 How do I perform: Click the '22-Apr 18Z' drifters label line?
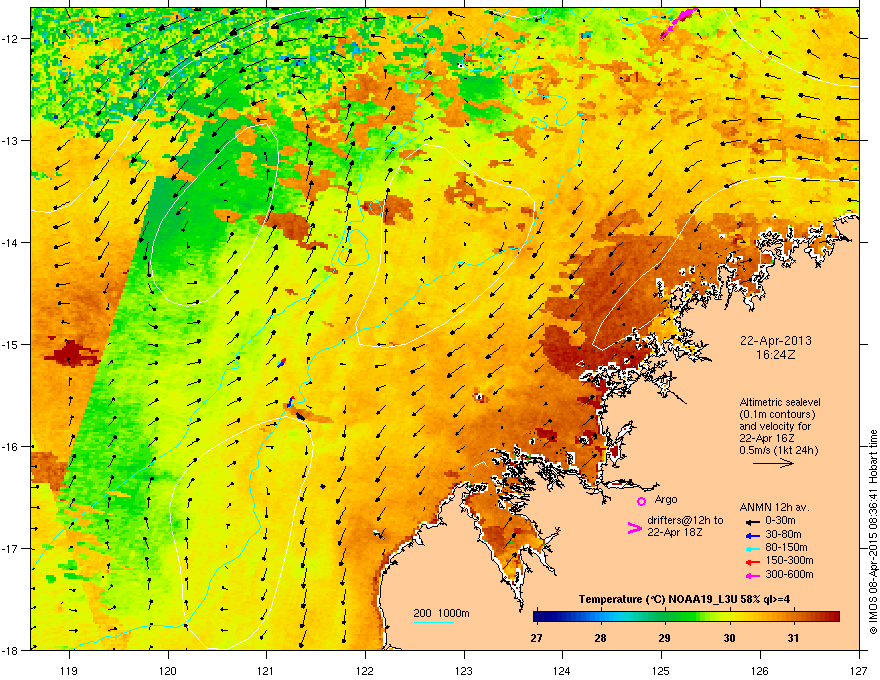[x=675, y=532]
